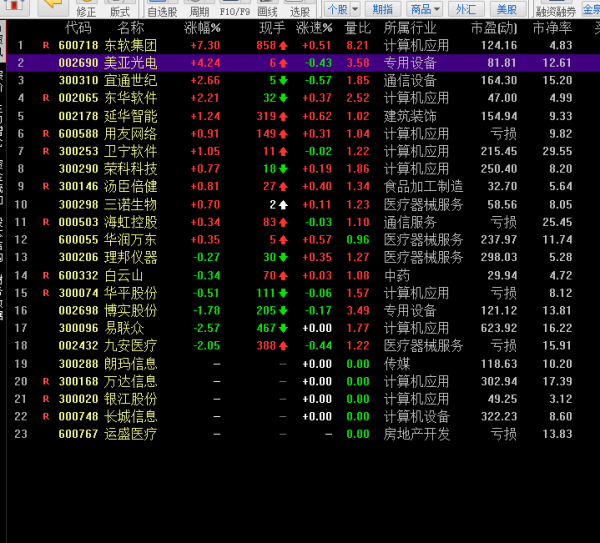This screenshot has width=600, height=543.
Task: Click 中药 industry cell
Action: tap(397, 275)
